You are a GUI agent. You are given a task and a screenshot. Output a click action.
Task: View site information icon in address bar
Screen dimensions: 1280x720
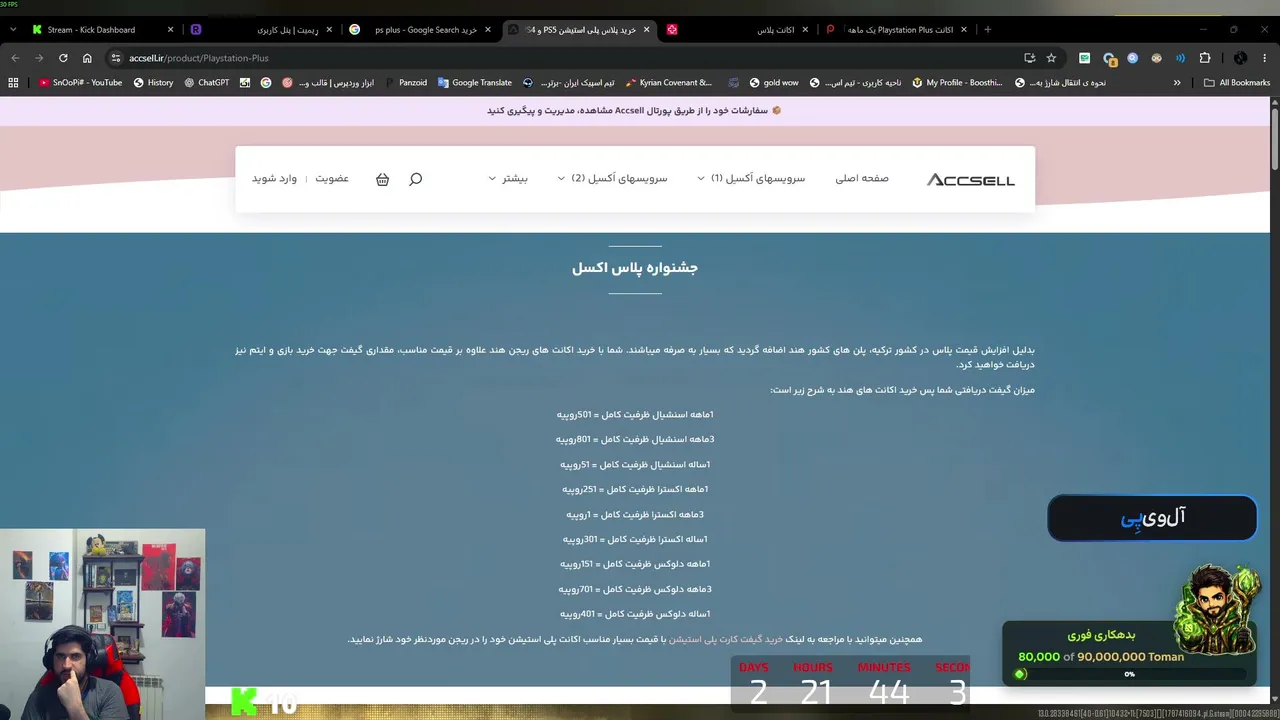[116, 58]
